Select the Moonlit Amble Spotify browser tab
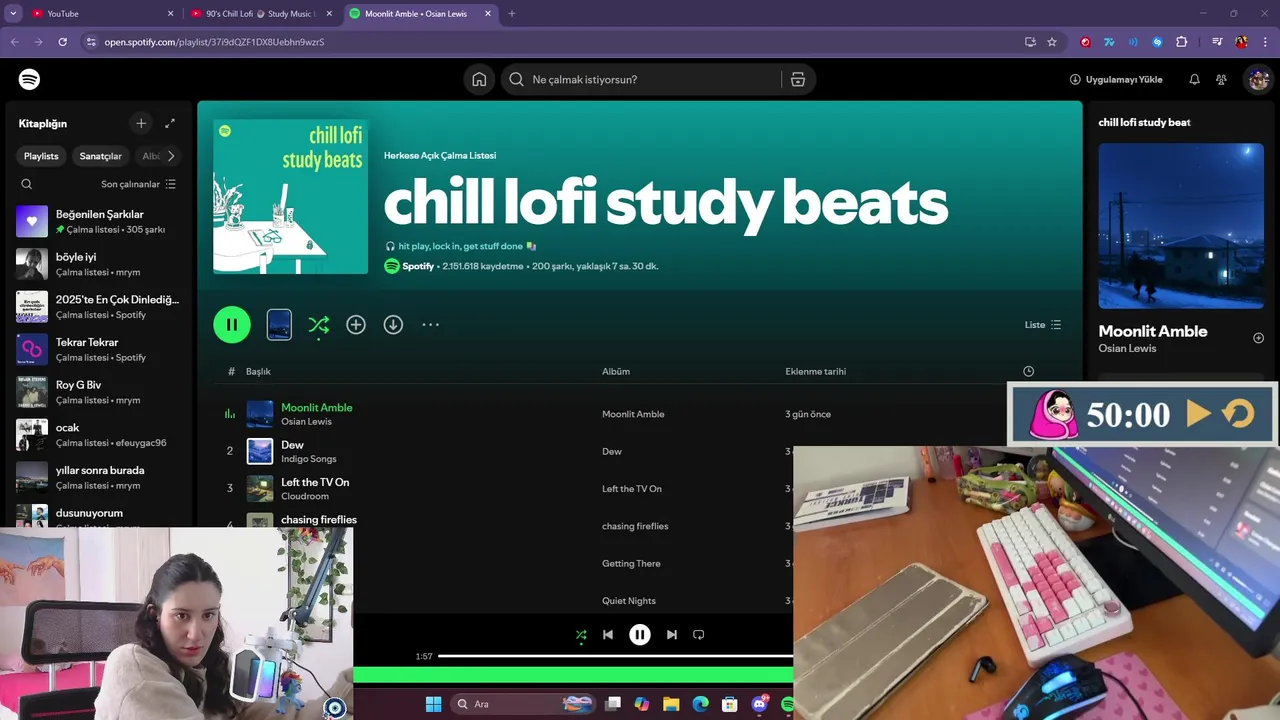This screenshot has height=720, width=1280. [420, 13]
